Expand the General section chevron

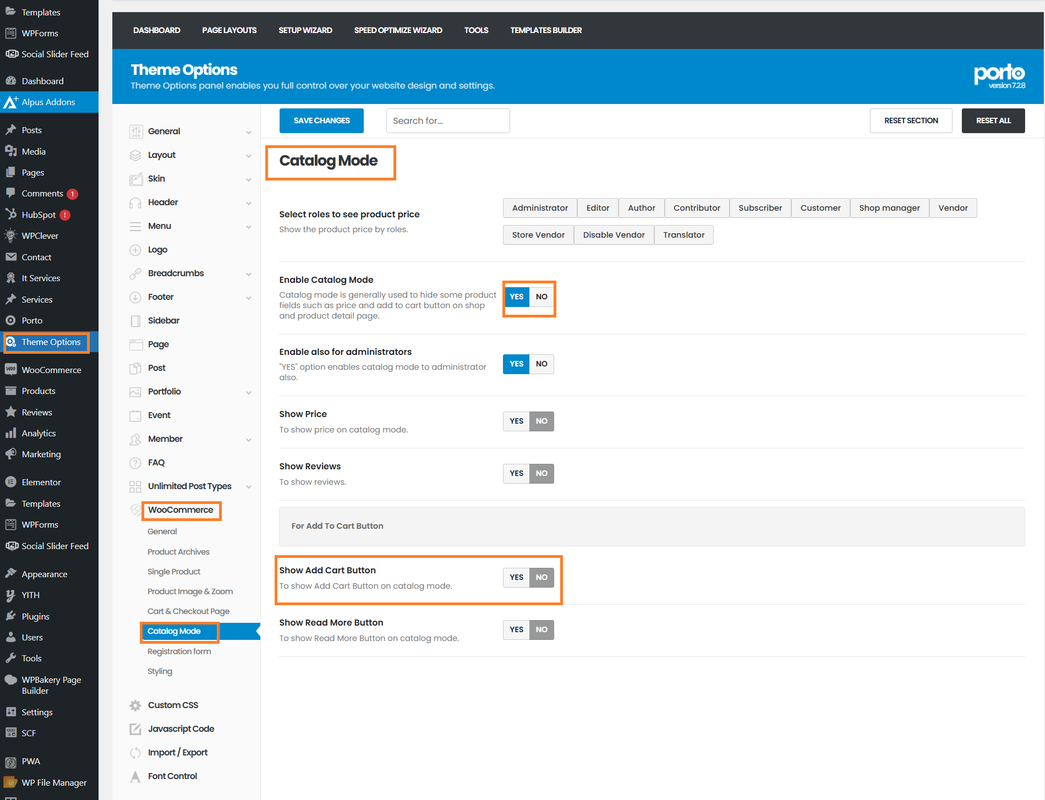[x=248, y=132]
